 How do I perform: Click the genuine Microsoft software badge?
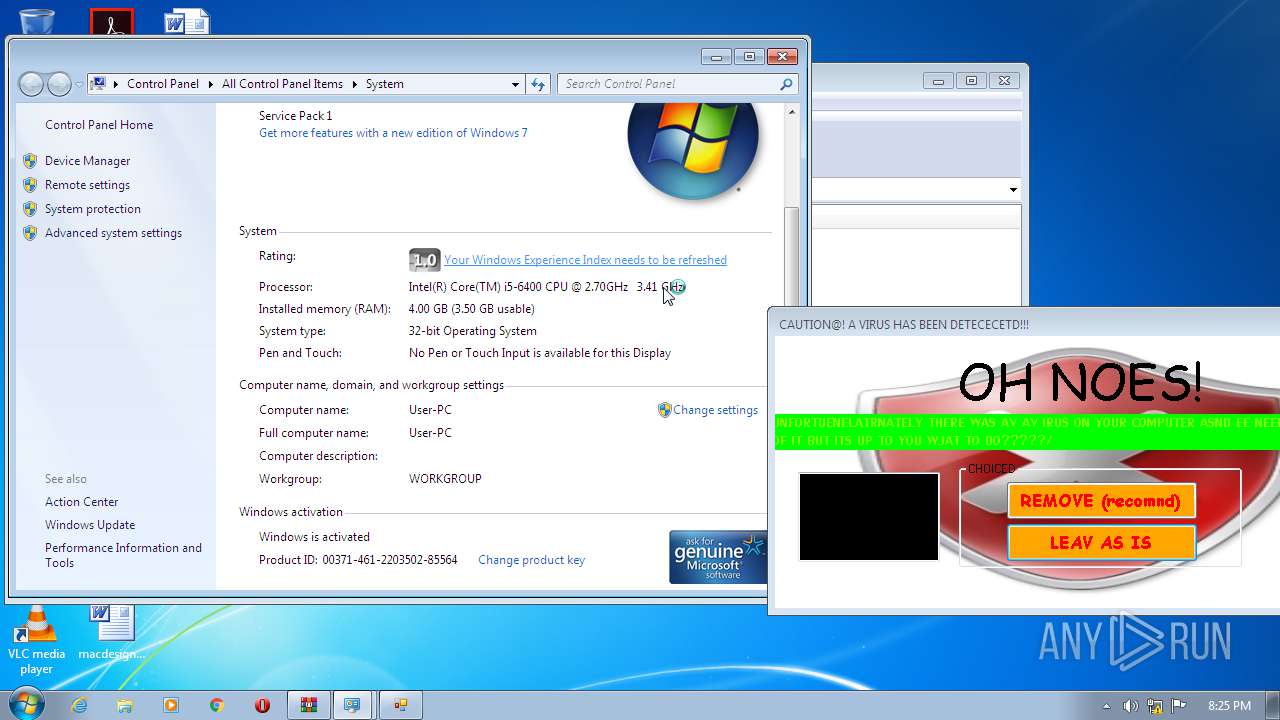tap(718, 557)
